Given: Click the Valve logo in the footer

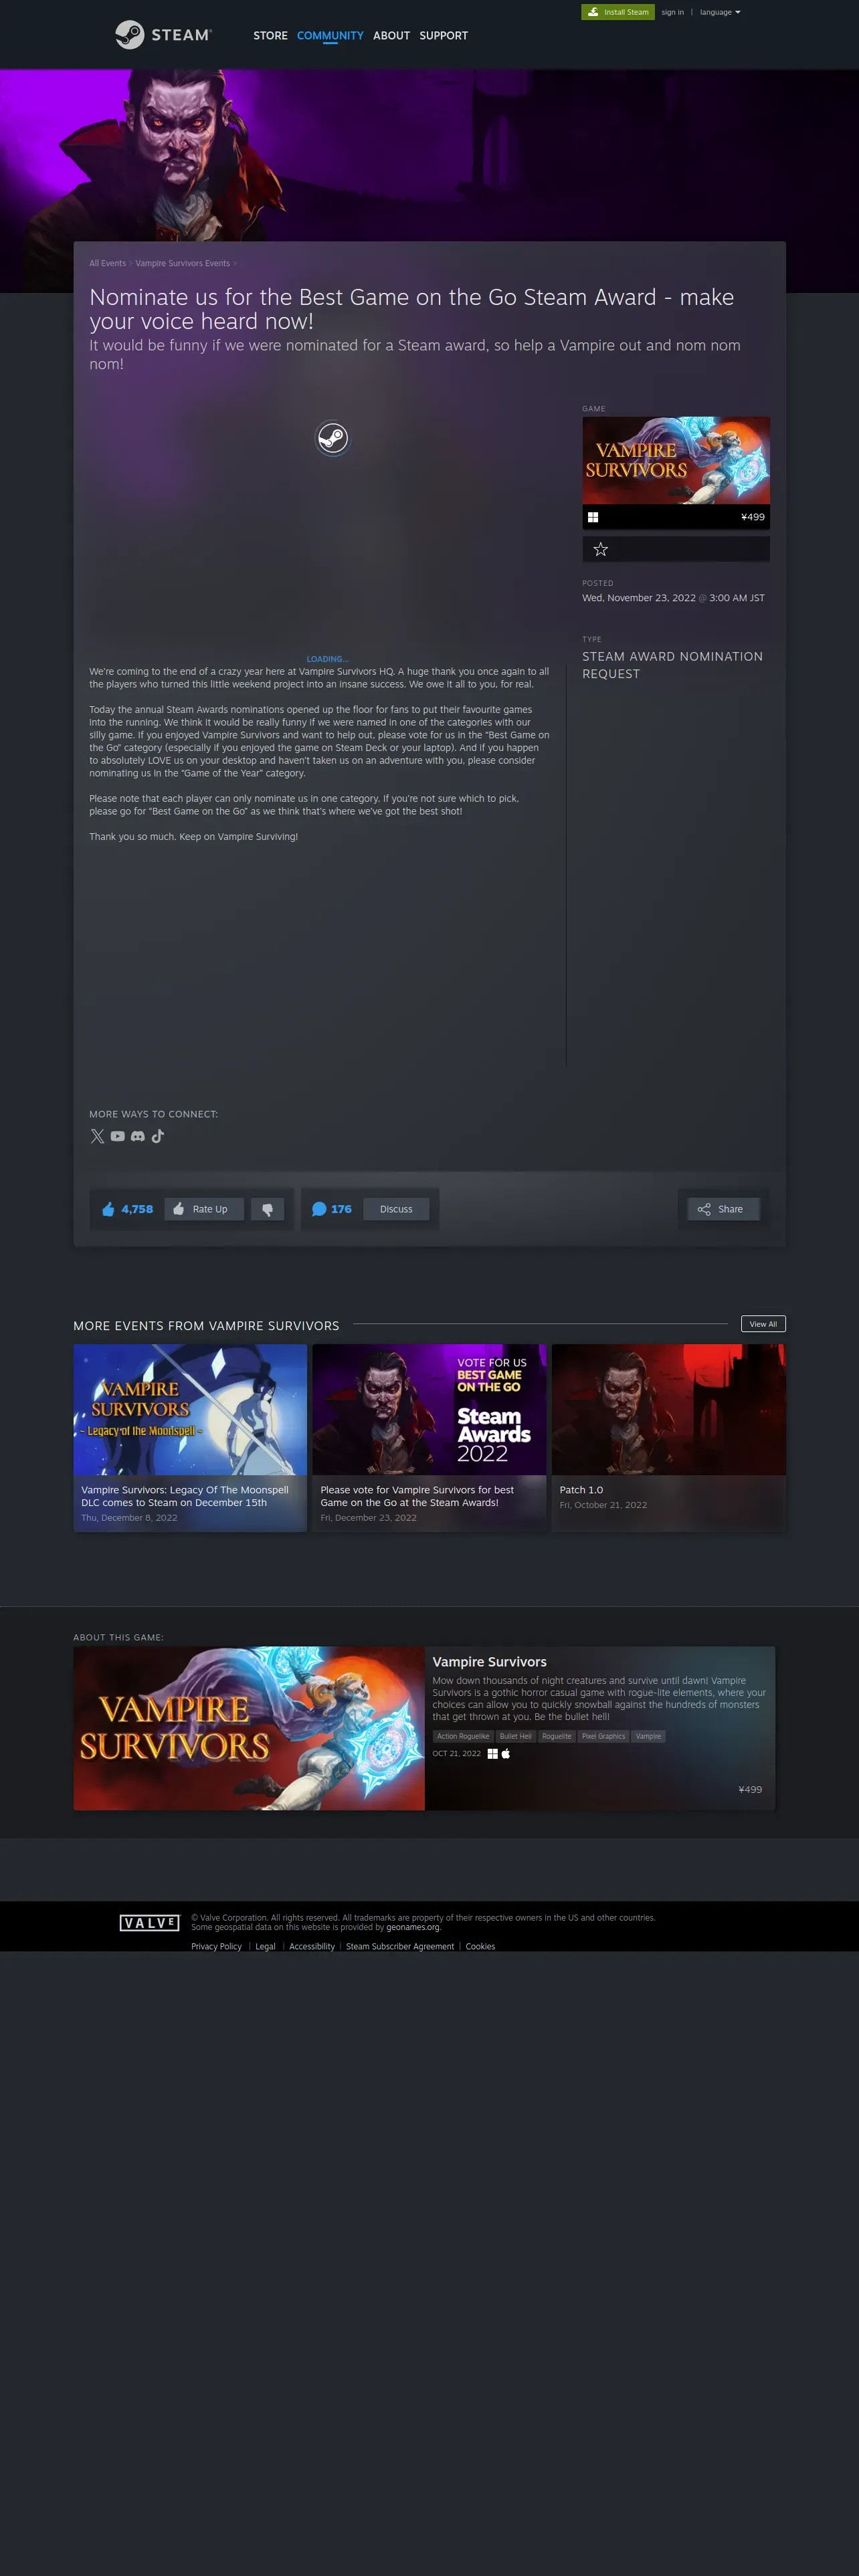Looking at the screenshot, I should click(149, 1923).
